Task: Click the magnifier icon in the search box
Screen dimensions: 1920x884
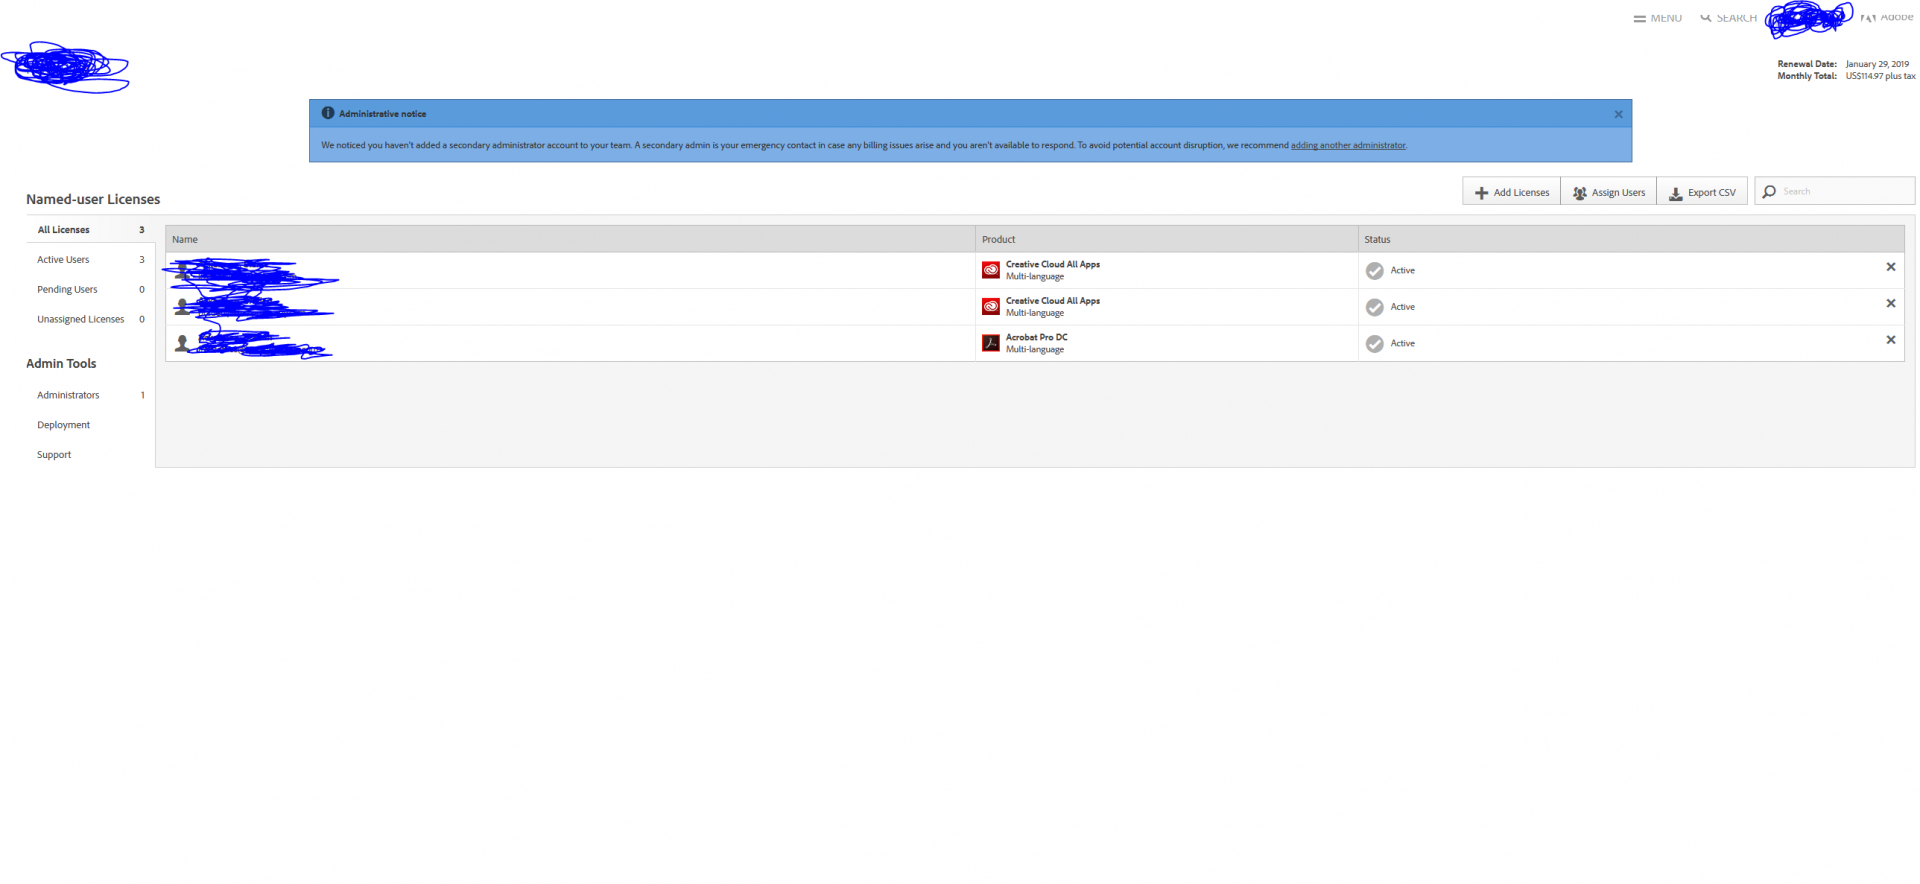Action: pyautogui.click(x=1769, y=191)
